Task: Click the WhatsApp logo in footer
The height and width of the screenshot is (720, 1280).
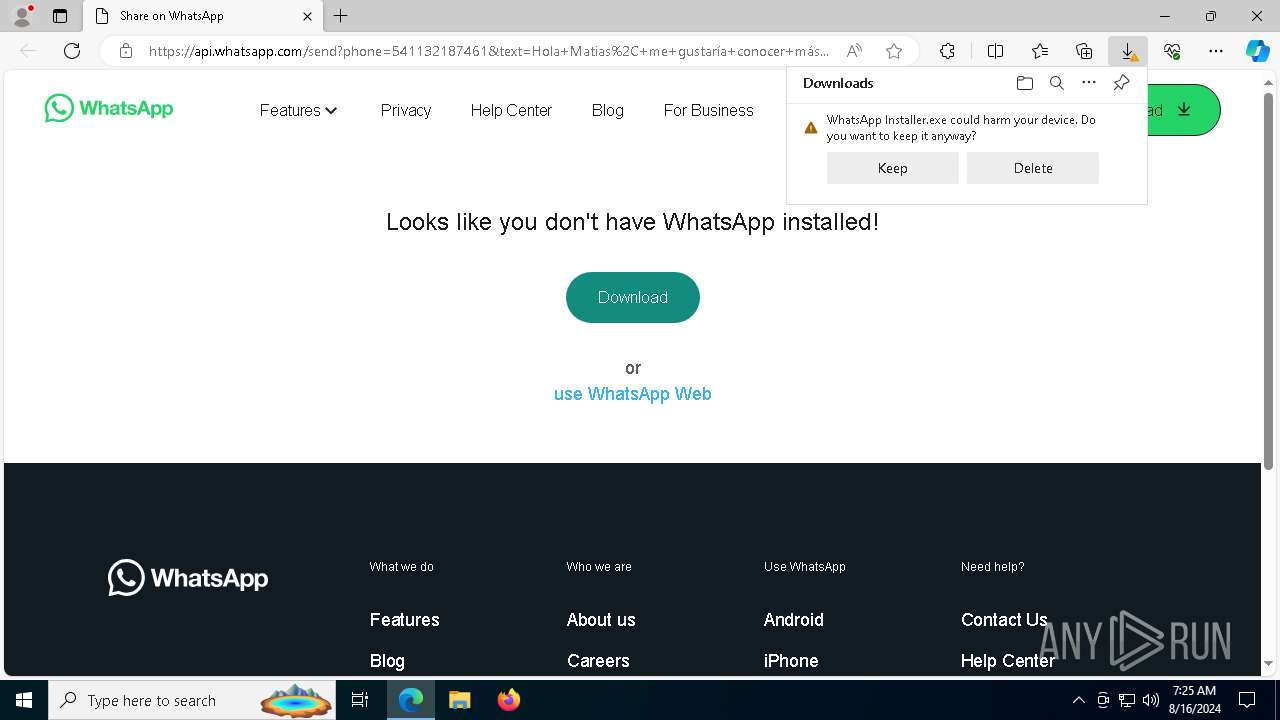Action: click(188, 578)
